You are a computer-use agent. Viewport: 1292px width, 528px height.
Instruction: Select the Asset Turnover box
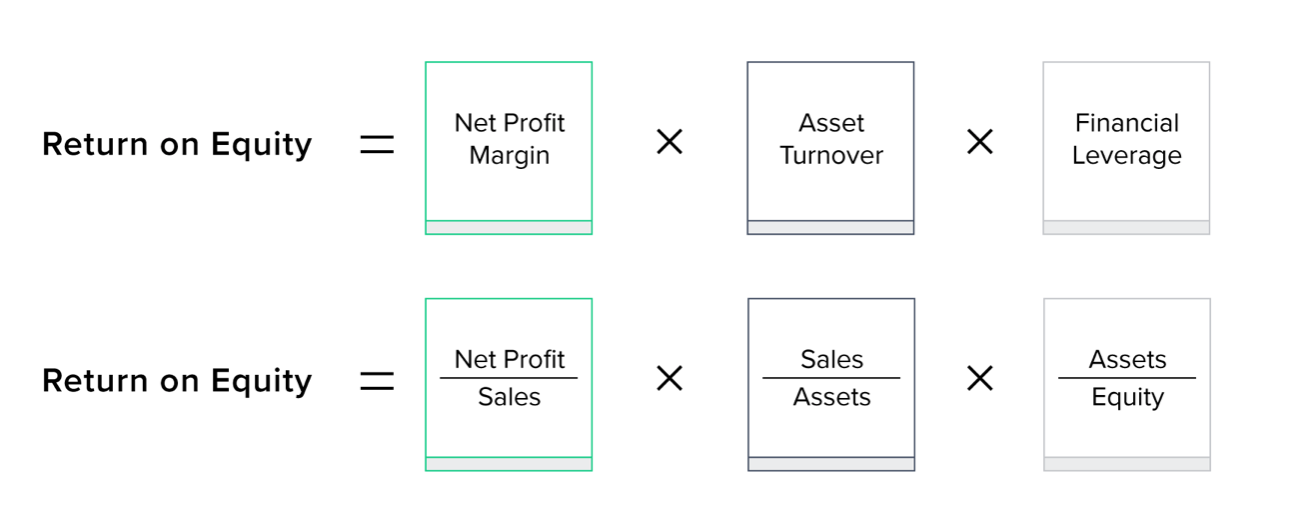(x=831, y=139)
